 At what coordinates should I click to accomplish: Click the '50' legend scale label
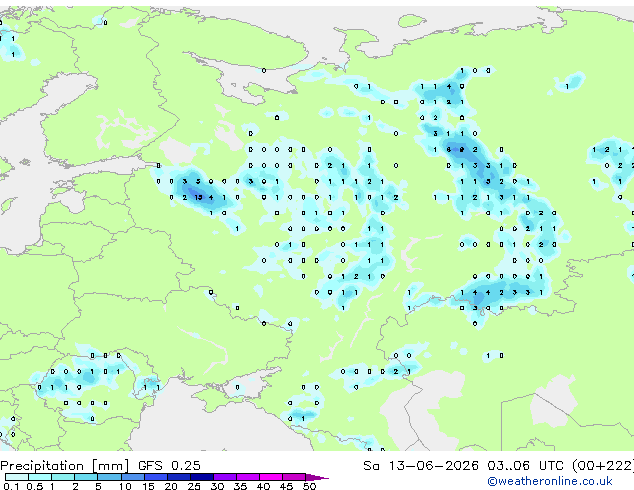click(x=309, y=486)
